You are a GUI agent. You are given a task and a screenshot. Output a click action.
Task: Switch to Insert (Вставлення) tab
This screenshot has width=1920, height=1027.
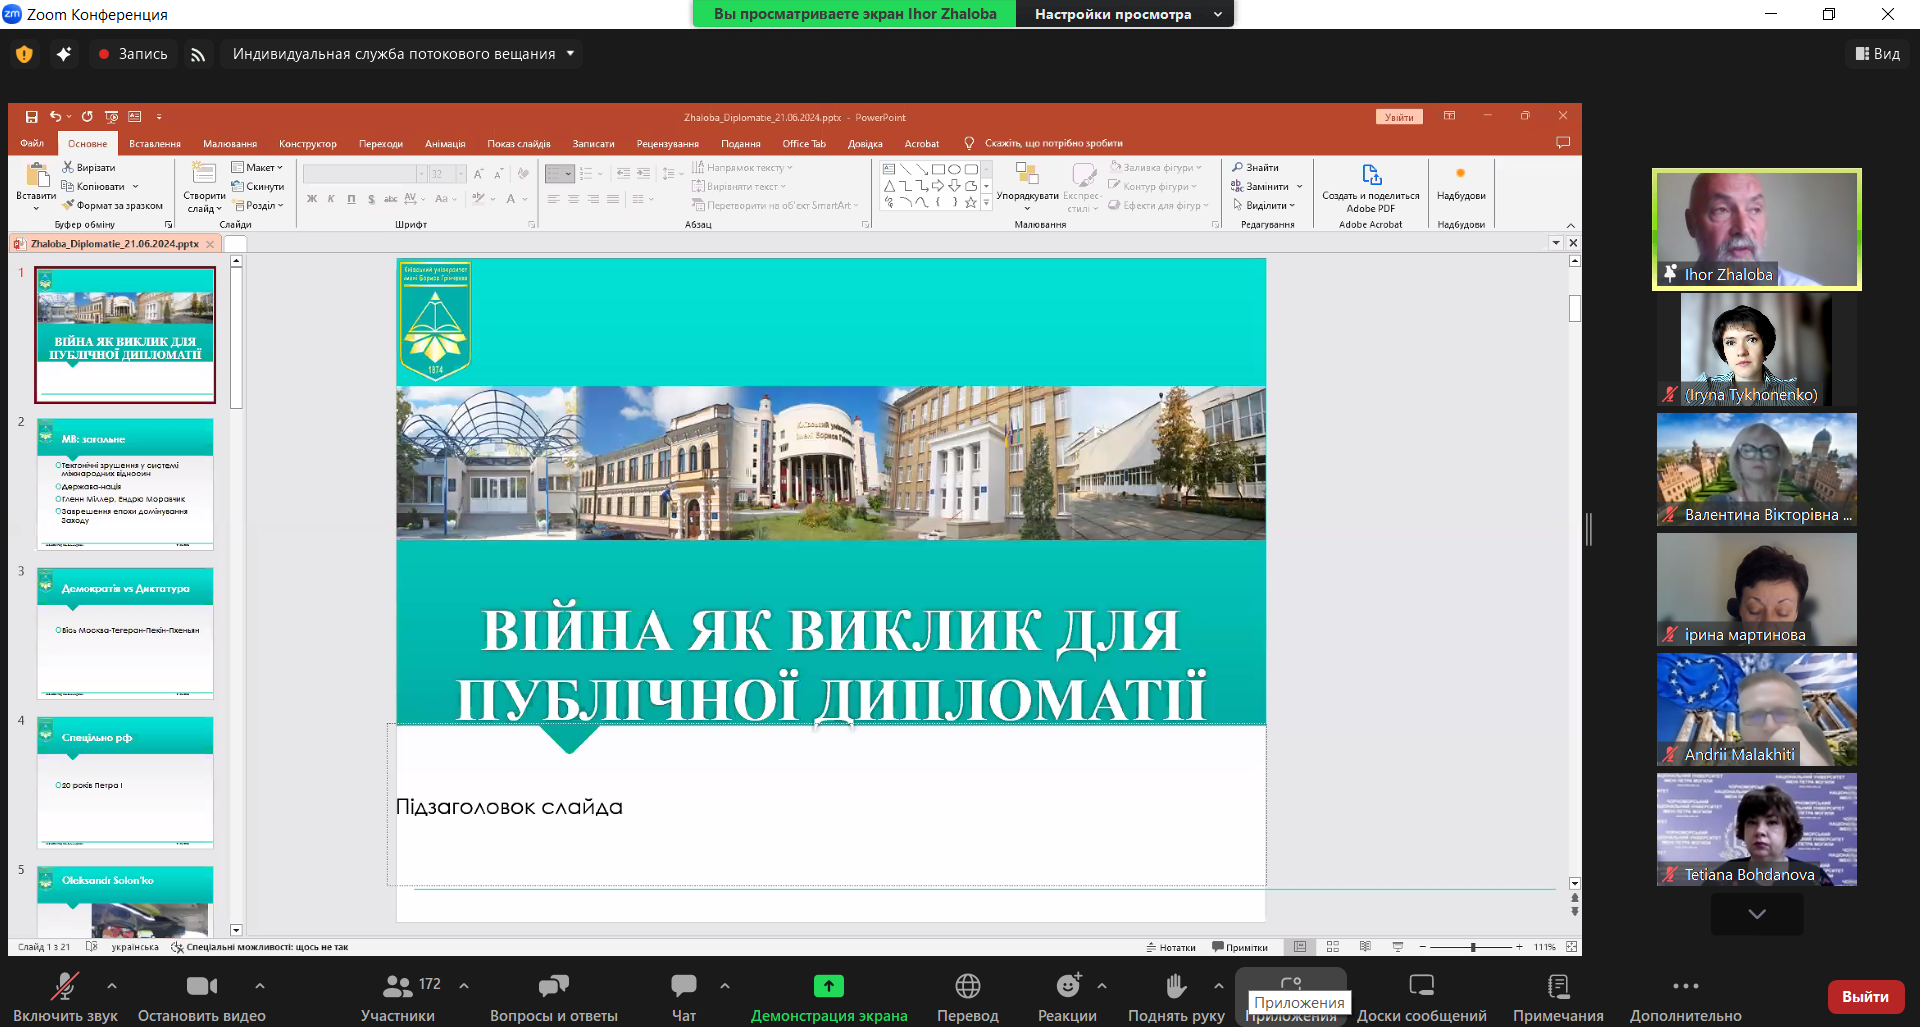point(155,144)
